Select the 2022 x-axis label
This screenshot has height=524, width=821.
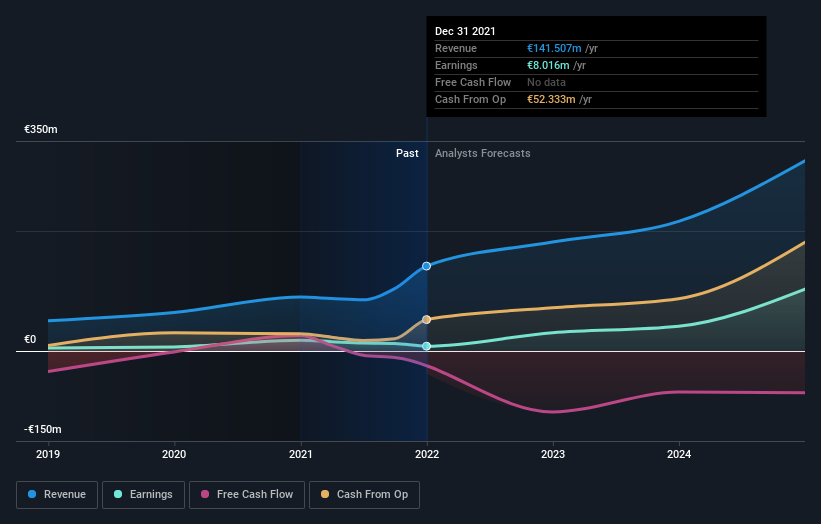(427, 454)
